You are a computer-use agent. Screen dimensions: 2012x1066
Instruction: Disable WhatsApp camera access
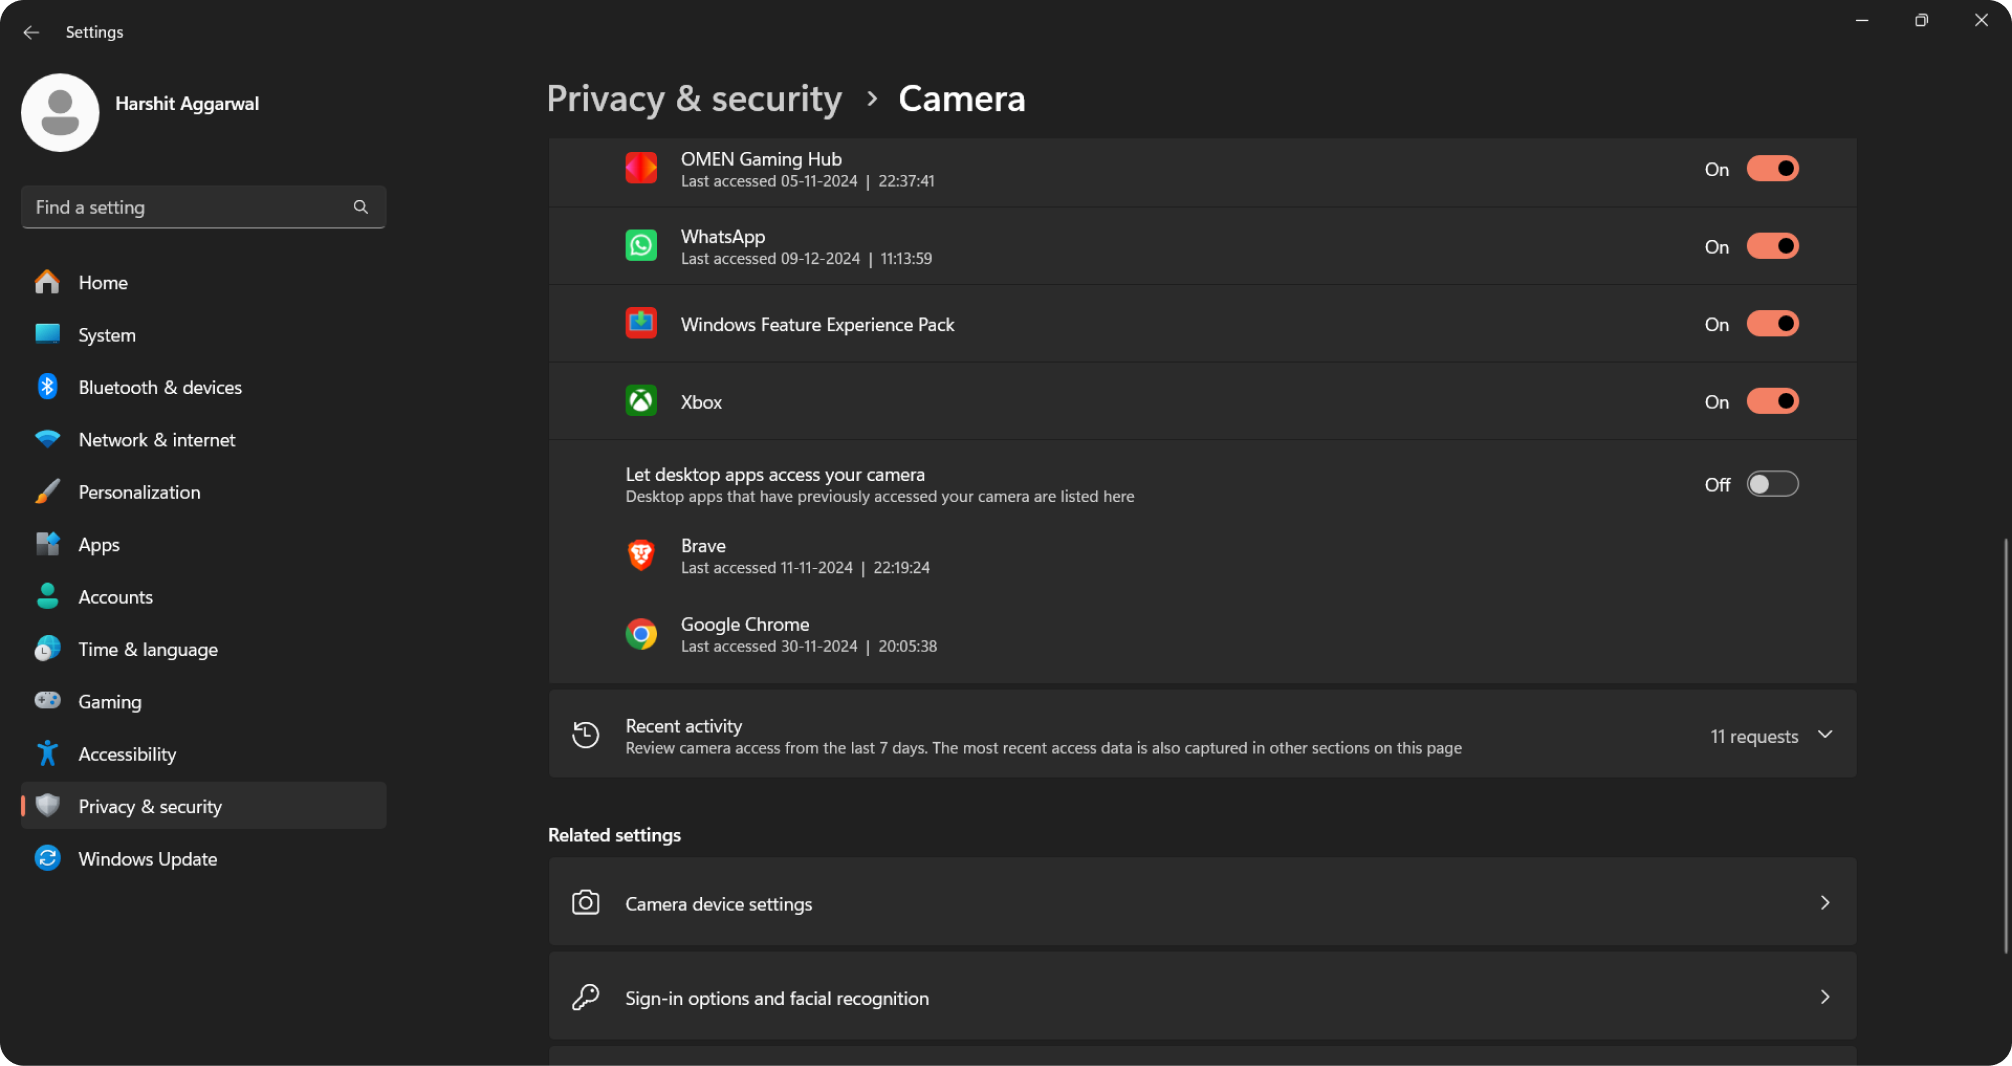tap(1771, 245)
